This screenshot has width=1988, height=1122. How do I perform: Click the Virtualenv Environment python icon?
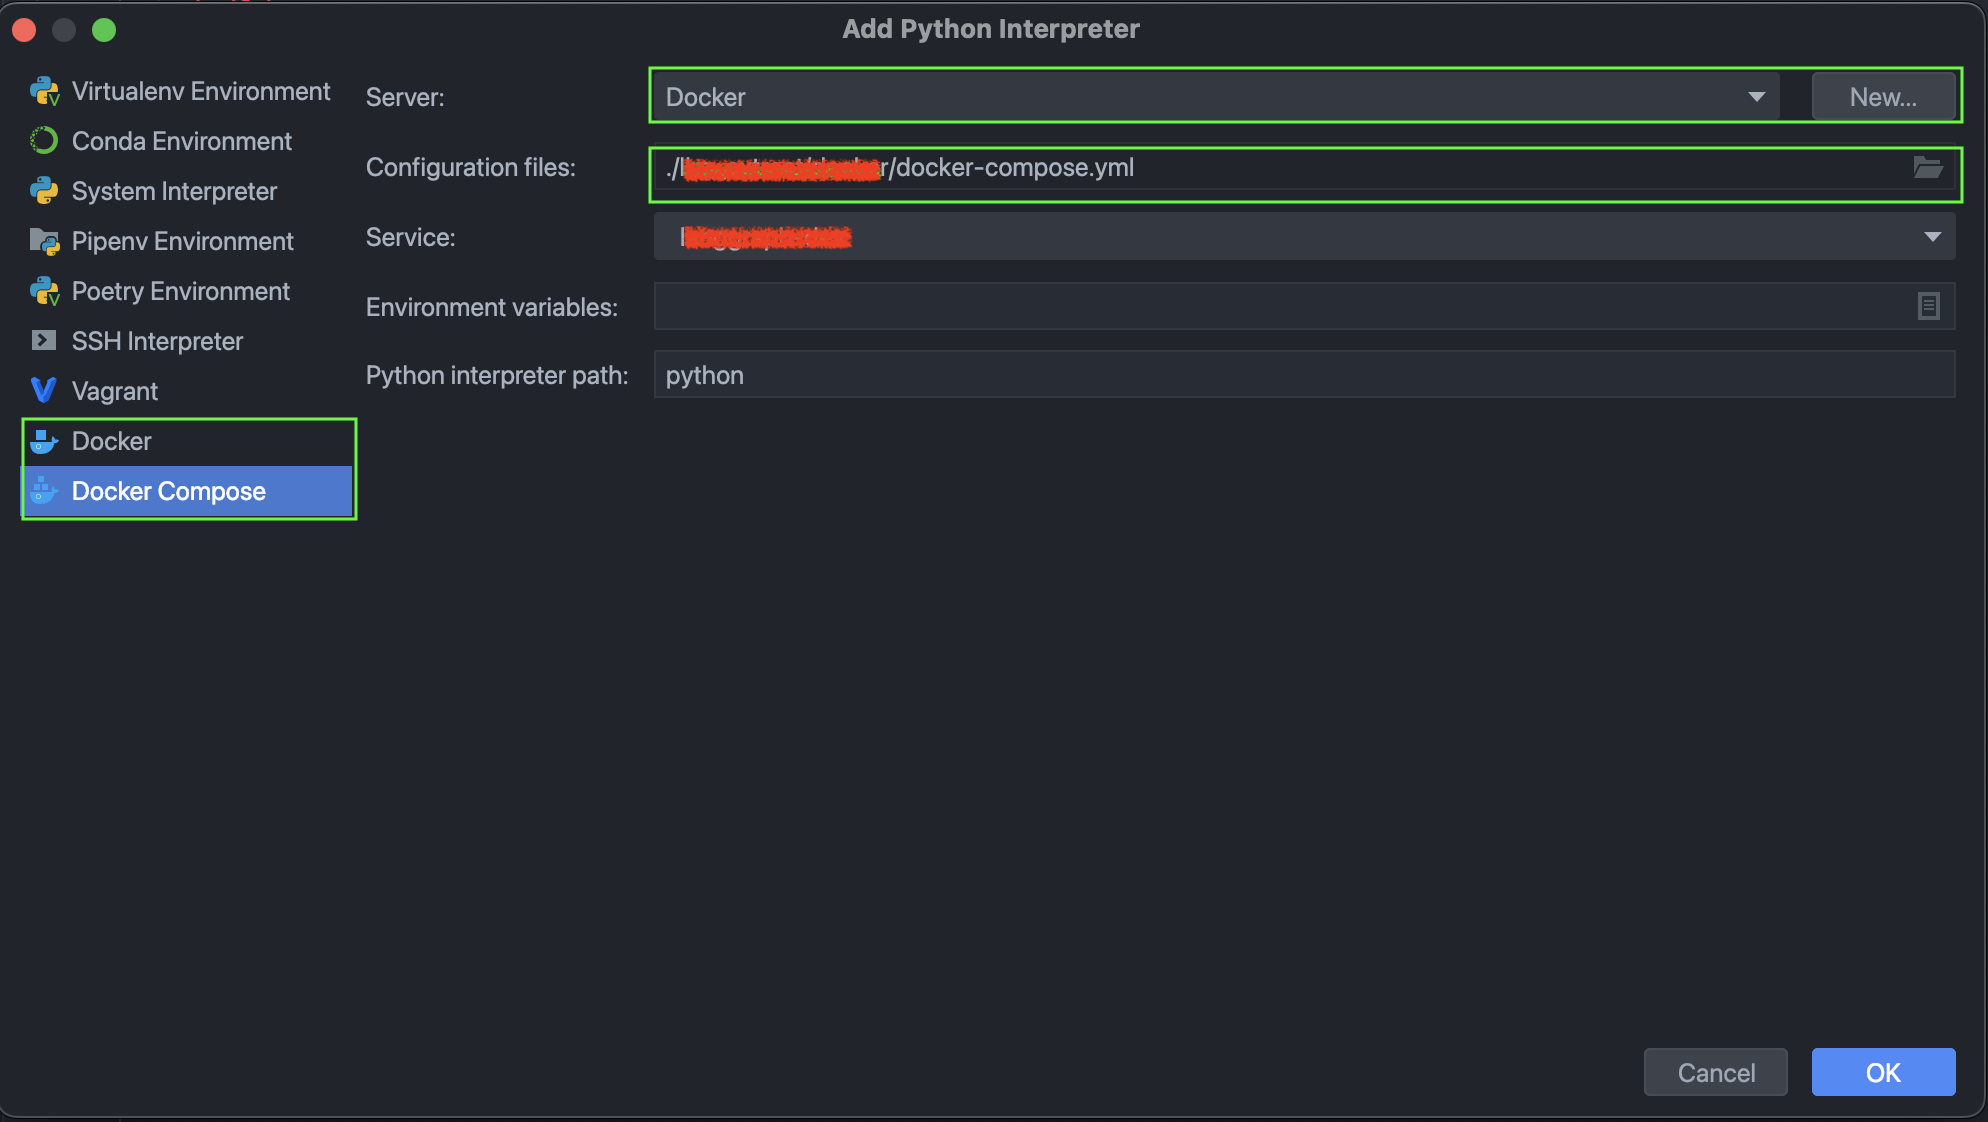coord(44,92)
